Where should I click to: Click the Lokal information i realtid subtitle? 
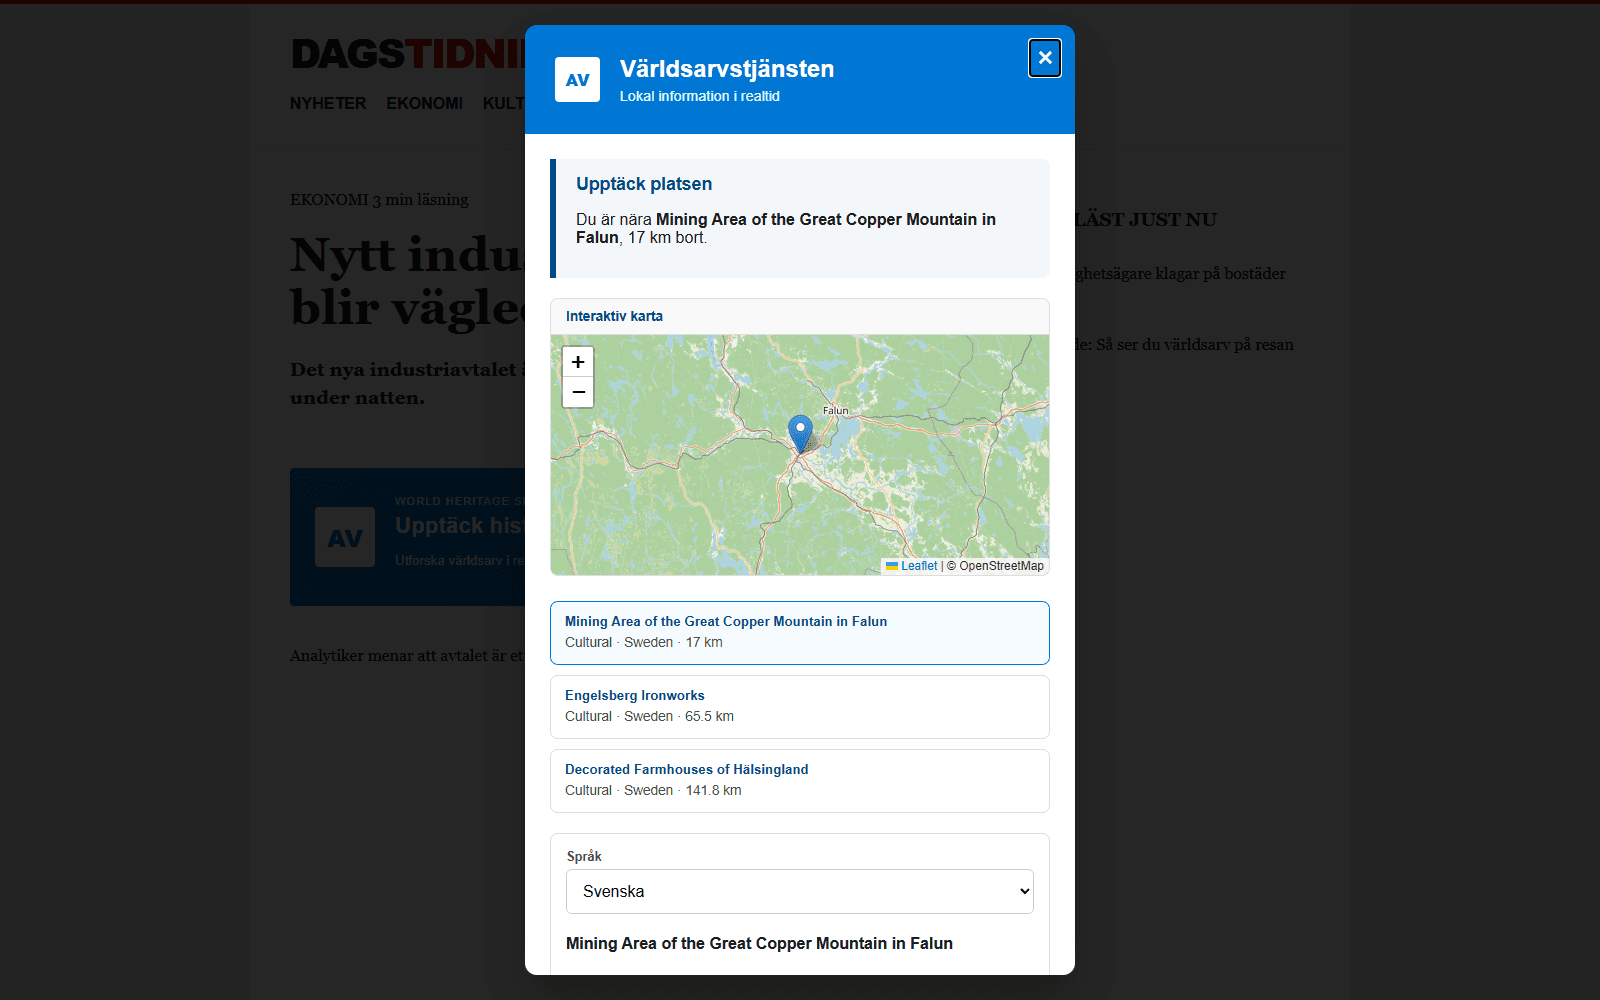coord(700,96)
